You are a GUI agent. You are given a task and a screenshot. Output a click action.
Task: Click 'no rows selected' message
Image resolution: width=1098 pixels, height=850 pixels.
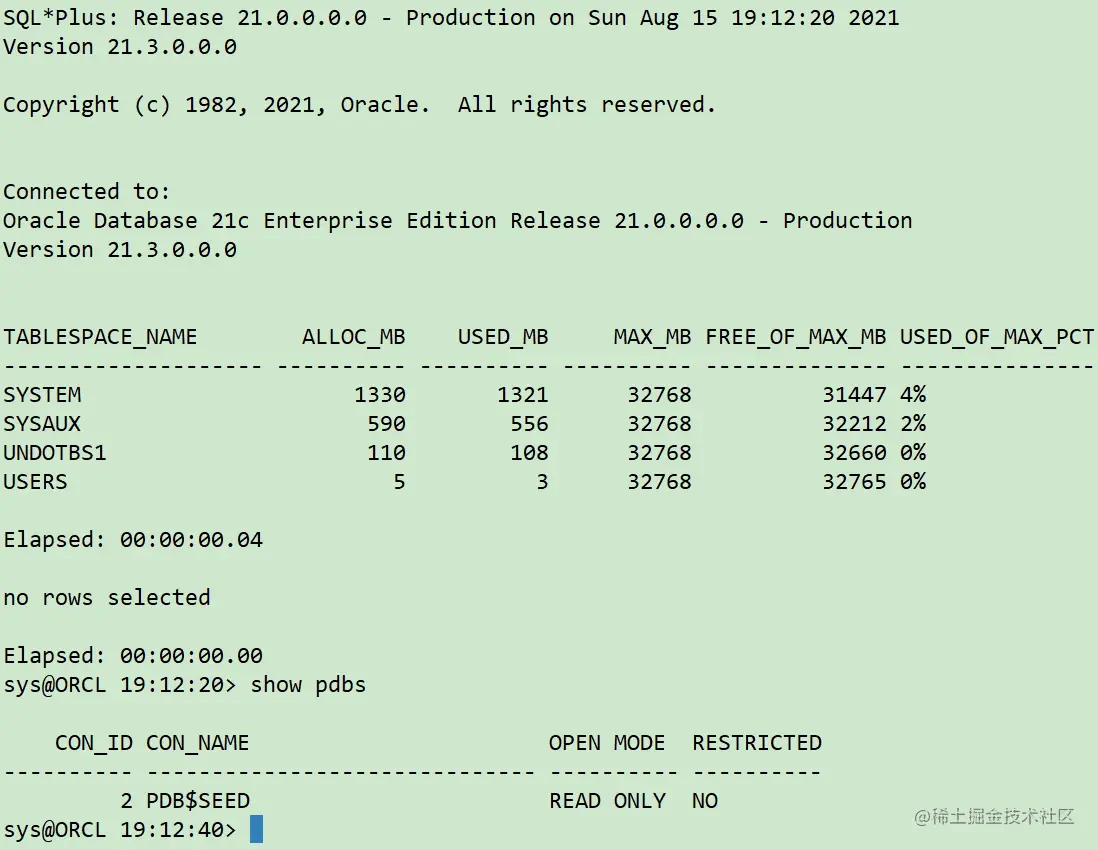pos(106,597)
